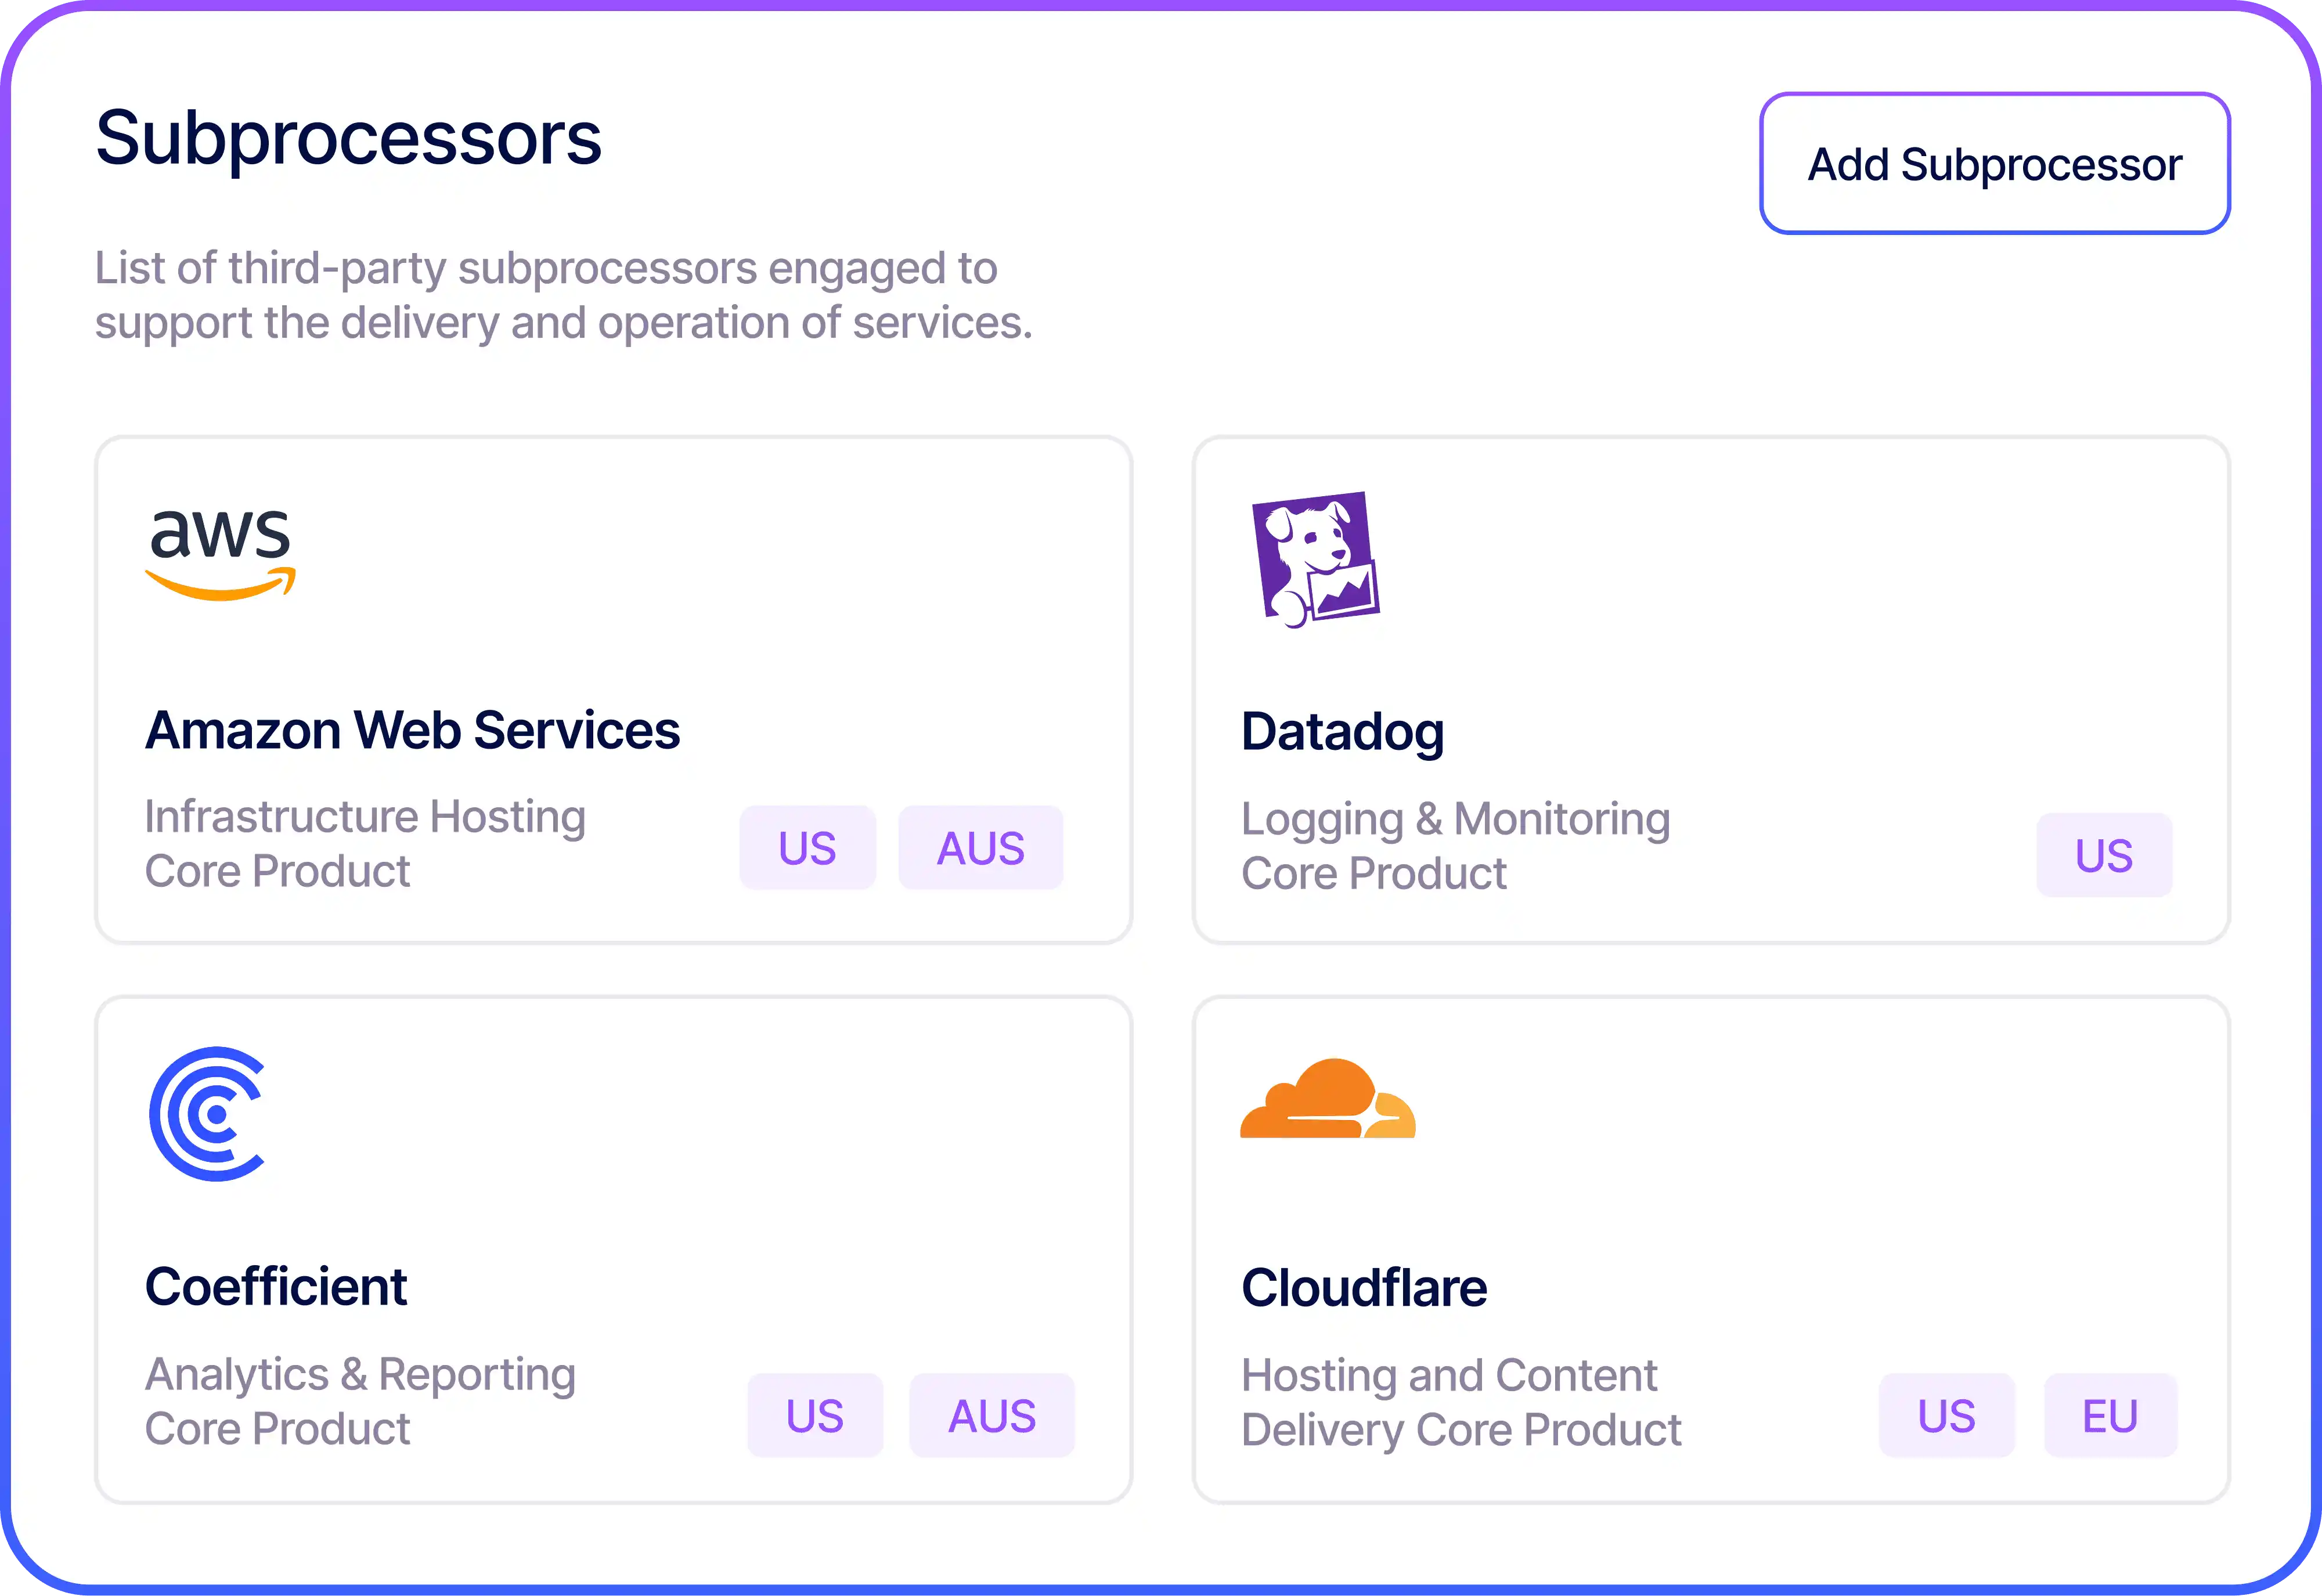This screenshot has height=1596, width=2322.
Task: Toggle the EU badge on Cloudflare
Action: [2110, 1414]
